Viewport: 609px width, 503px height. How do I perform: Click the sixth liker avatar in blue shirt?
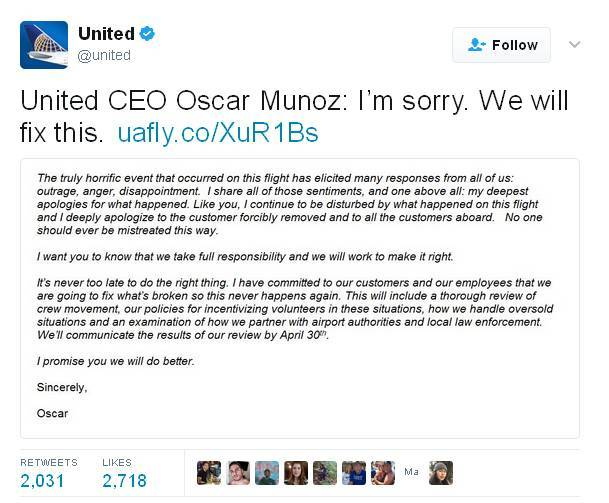[354, 473]
